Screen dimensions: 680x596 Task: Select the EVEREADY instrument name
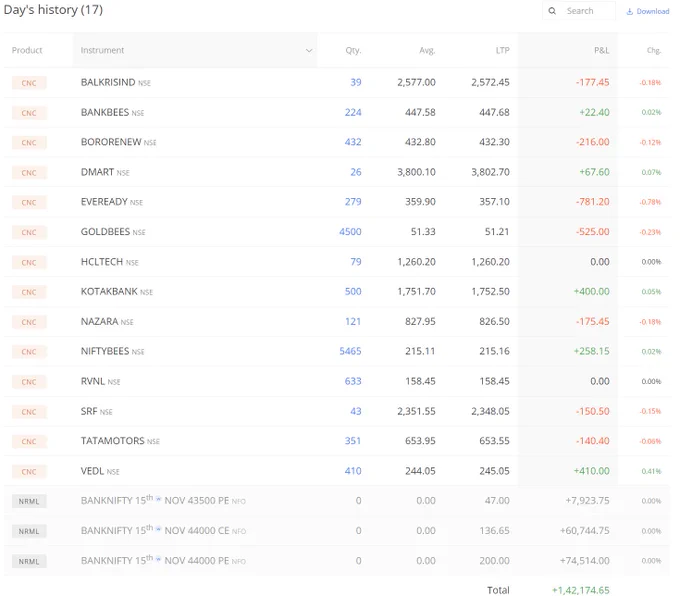(x=104, y=202)
